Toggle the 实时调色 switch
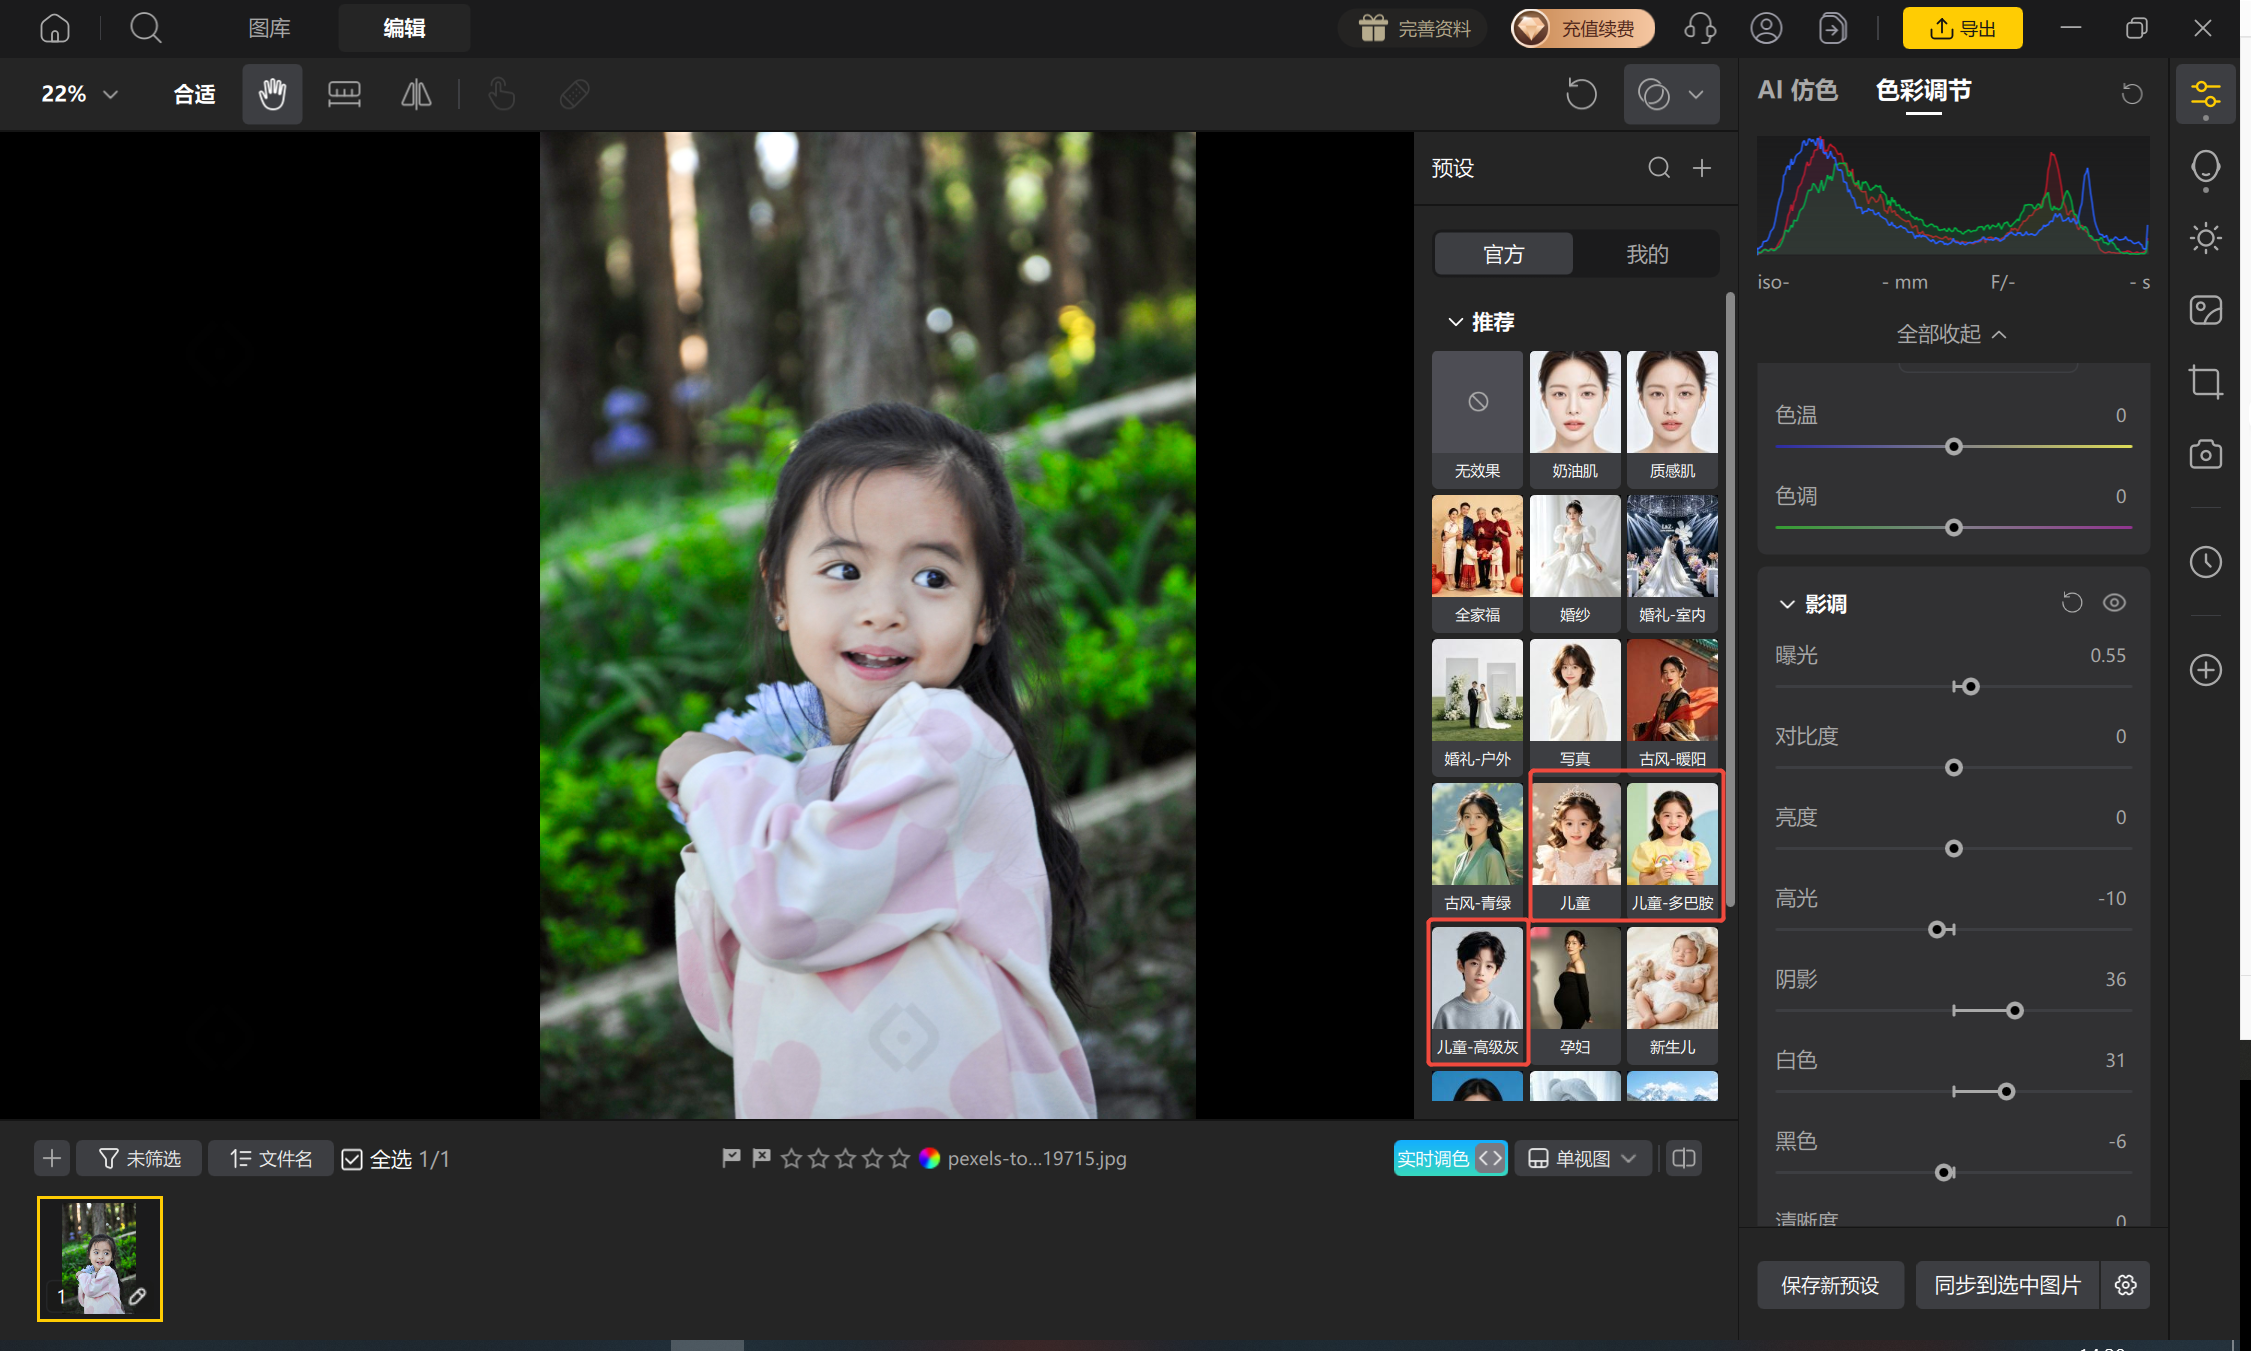 (x=1450, y=1158)
